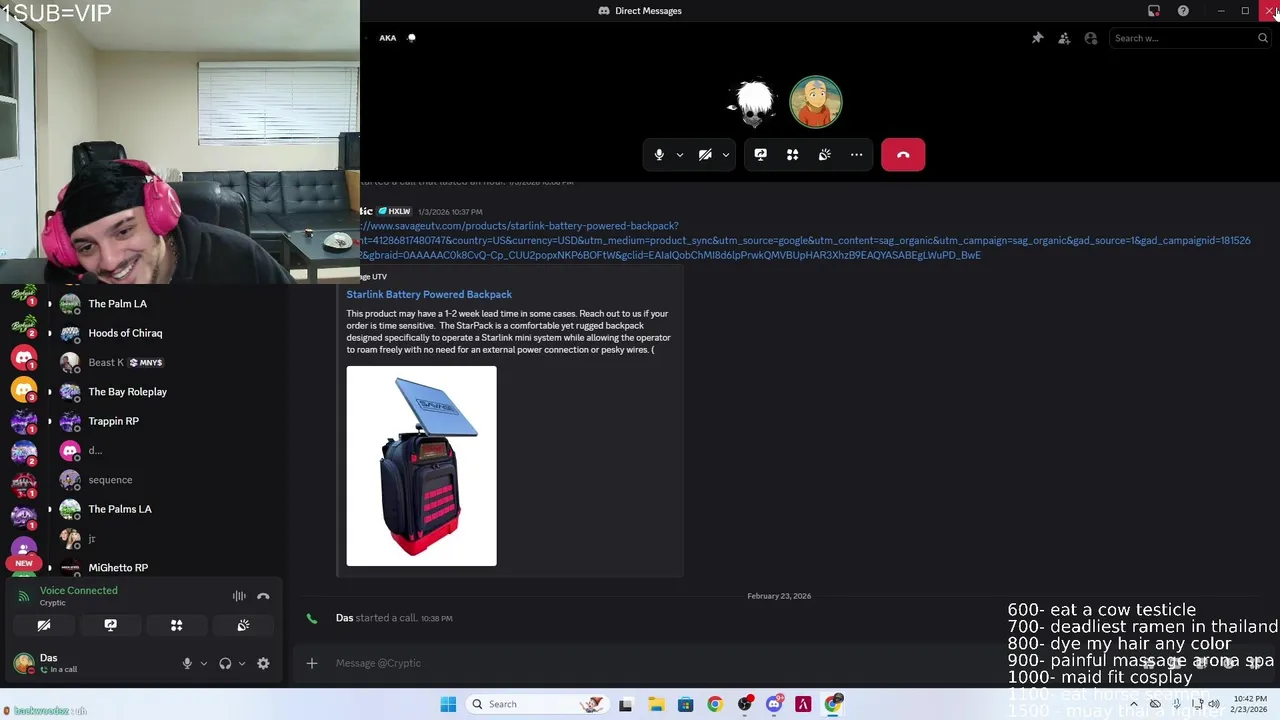1280x720 pixels.
Task: Open Windows Start menu
Action: (448, 704)
